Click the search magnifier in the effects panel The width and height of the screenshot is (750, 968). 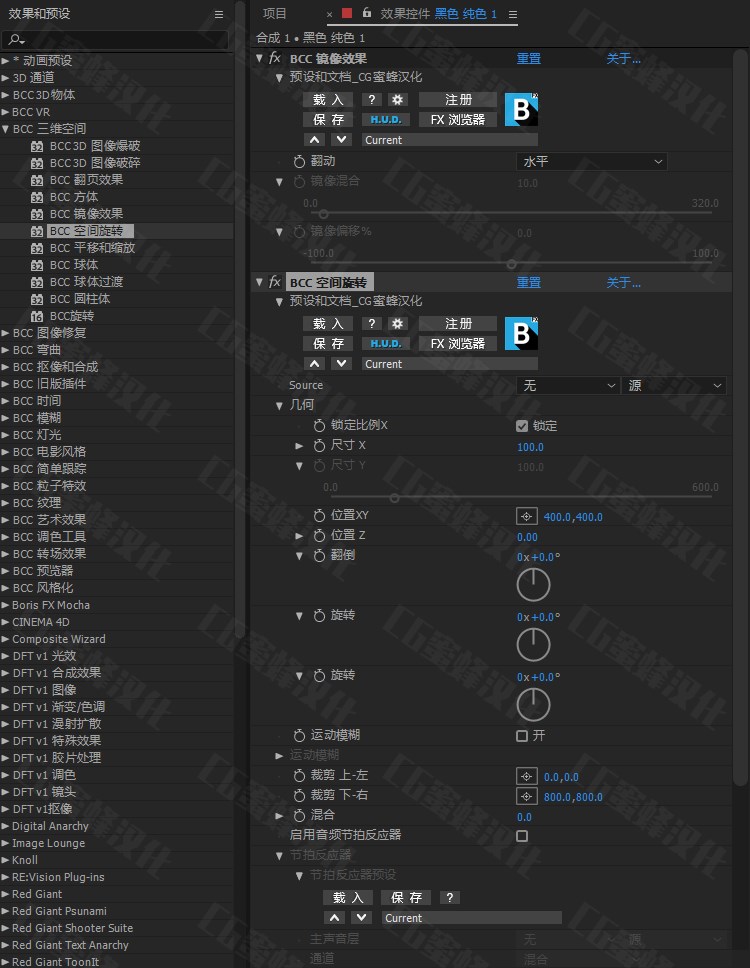pyautogui.click(x=16, y=40)
